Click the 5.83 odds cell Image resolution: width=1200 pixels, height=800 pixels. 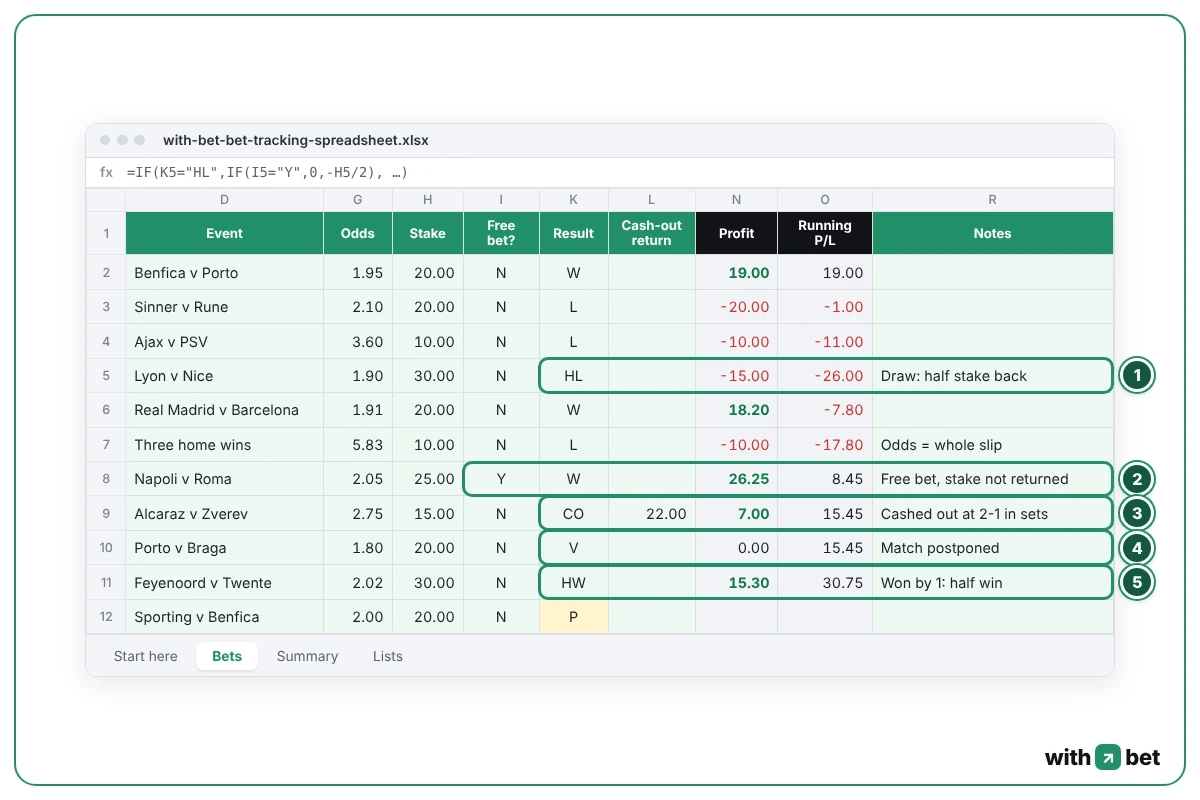pyautogui.click(x=358, y=445)
